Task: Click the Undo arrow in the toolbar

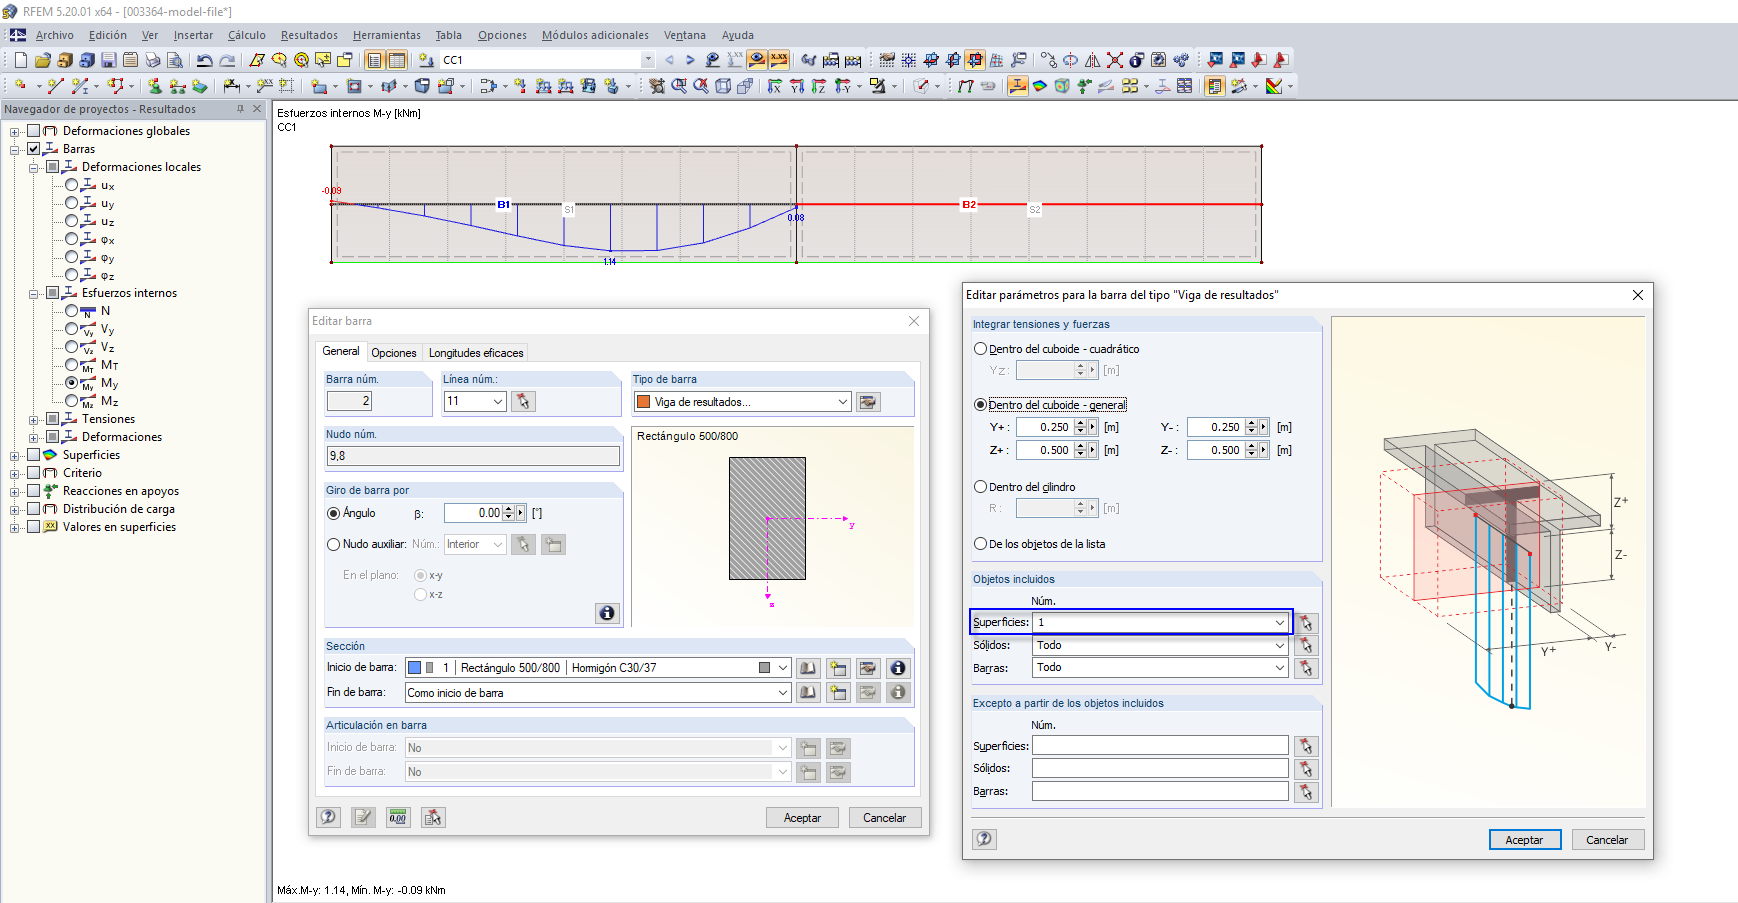Action: coord(204,60)
